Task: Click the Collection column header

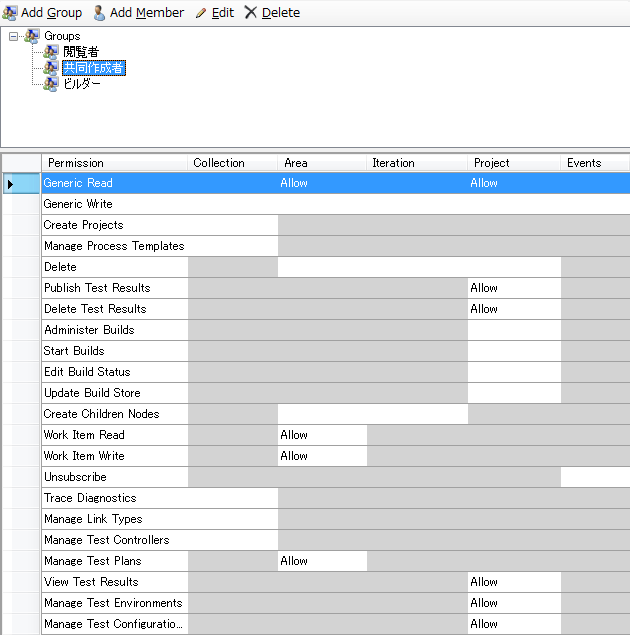Action: coord(233,163)
